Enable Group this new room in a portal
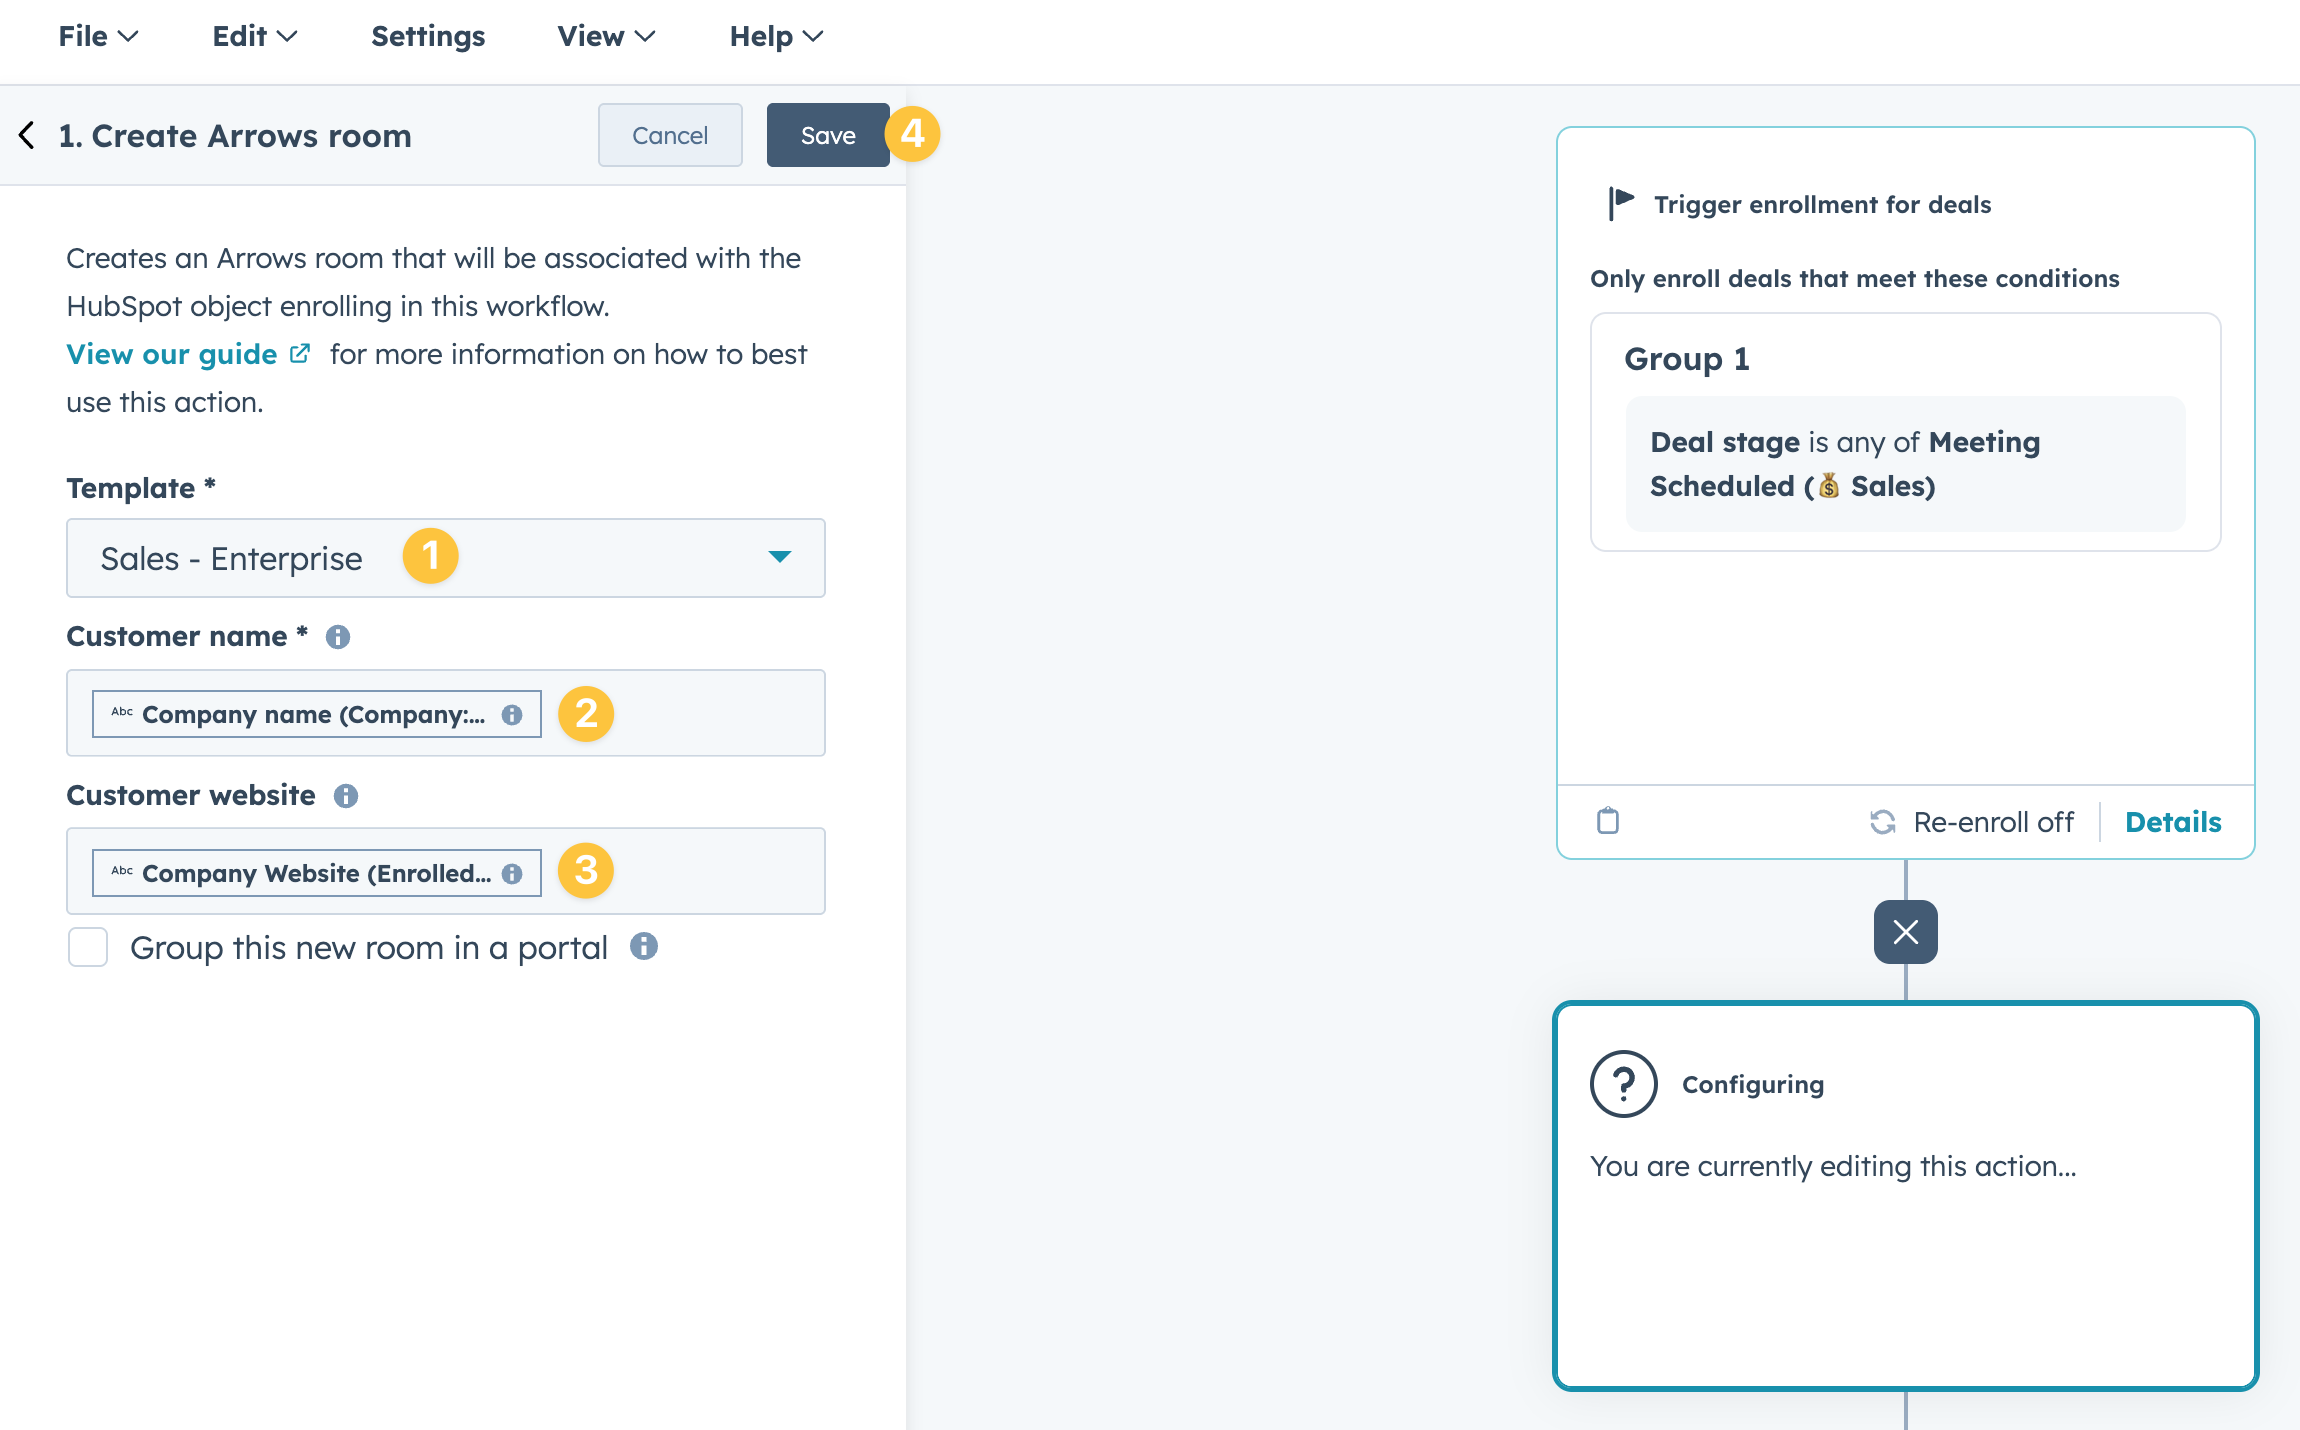2300x1430 pixels. click(x=88, y=947)
